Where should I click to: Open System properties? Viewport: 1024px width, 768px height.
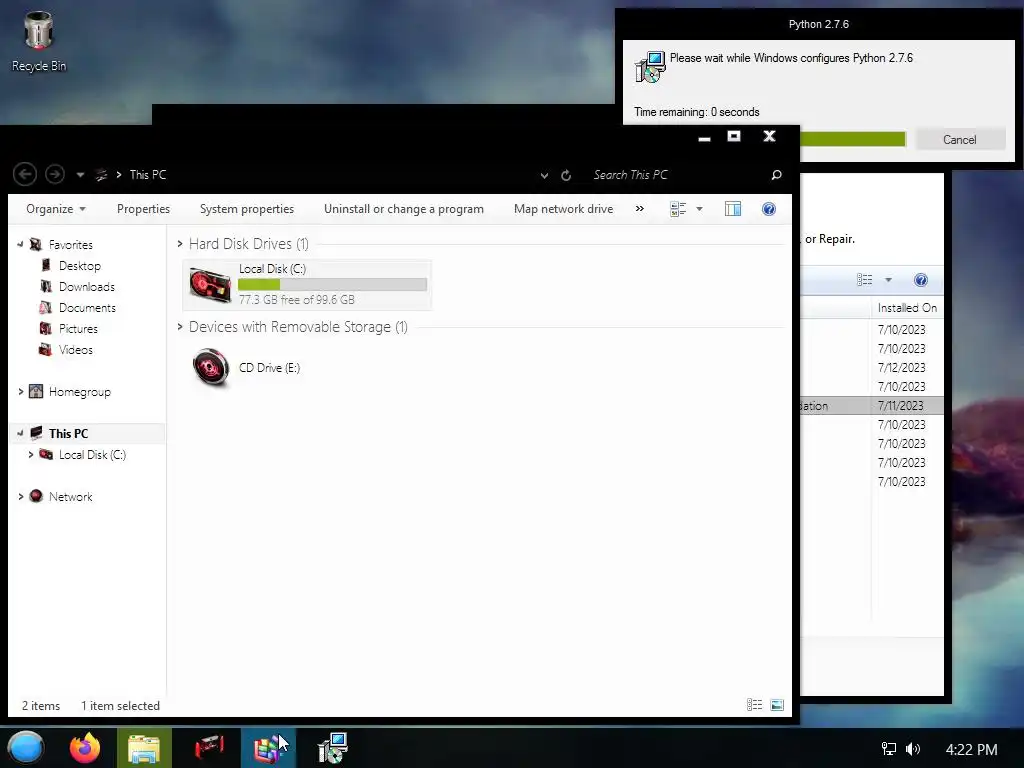246,209
